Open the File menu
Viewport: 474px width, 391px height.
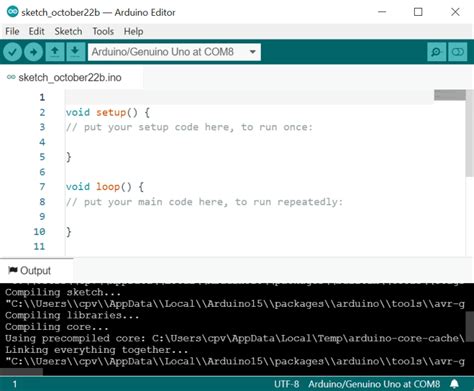click(x=12, y=31)
